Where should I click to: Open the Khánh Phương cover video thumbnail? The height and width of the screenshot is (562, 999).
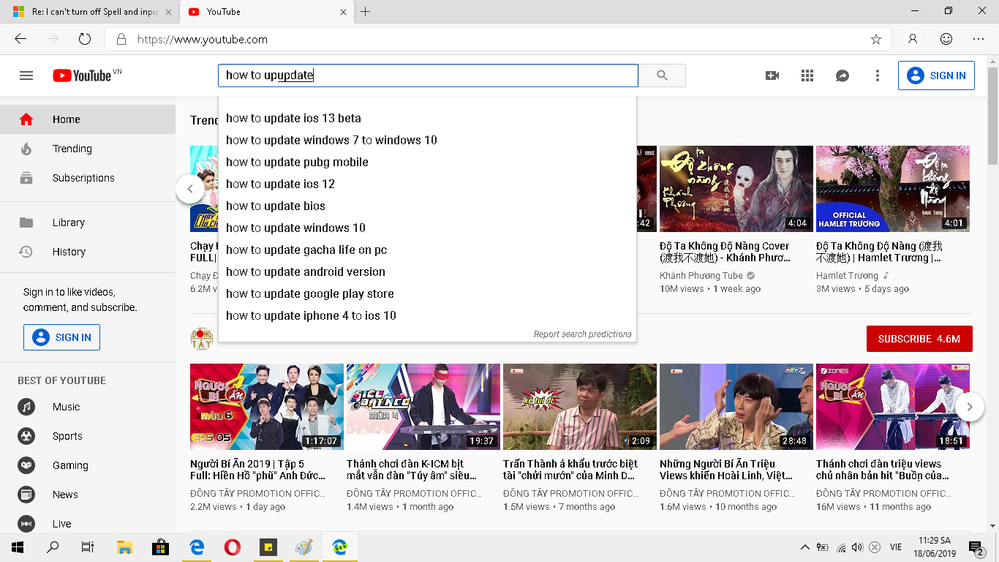click(x=736, y=189)
